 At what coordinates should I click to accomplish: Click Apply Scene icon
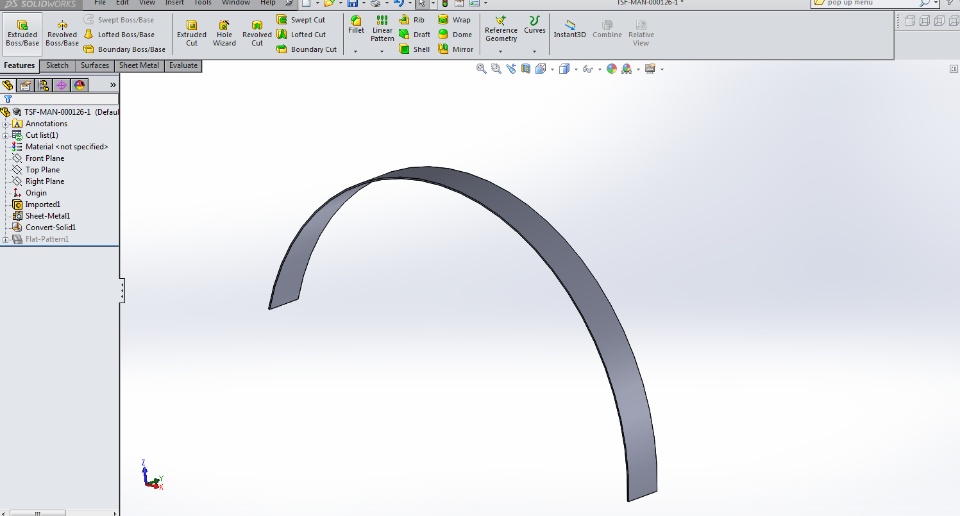click(626, 69)
